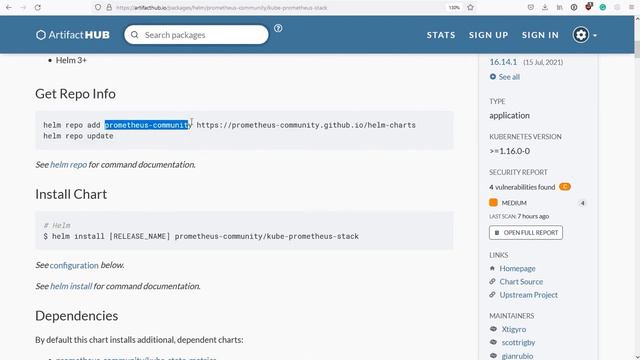640x360 pixels.
Task: Click the OPEN FULL REPORT button
Action: [x=526, y=233]
